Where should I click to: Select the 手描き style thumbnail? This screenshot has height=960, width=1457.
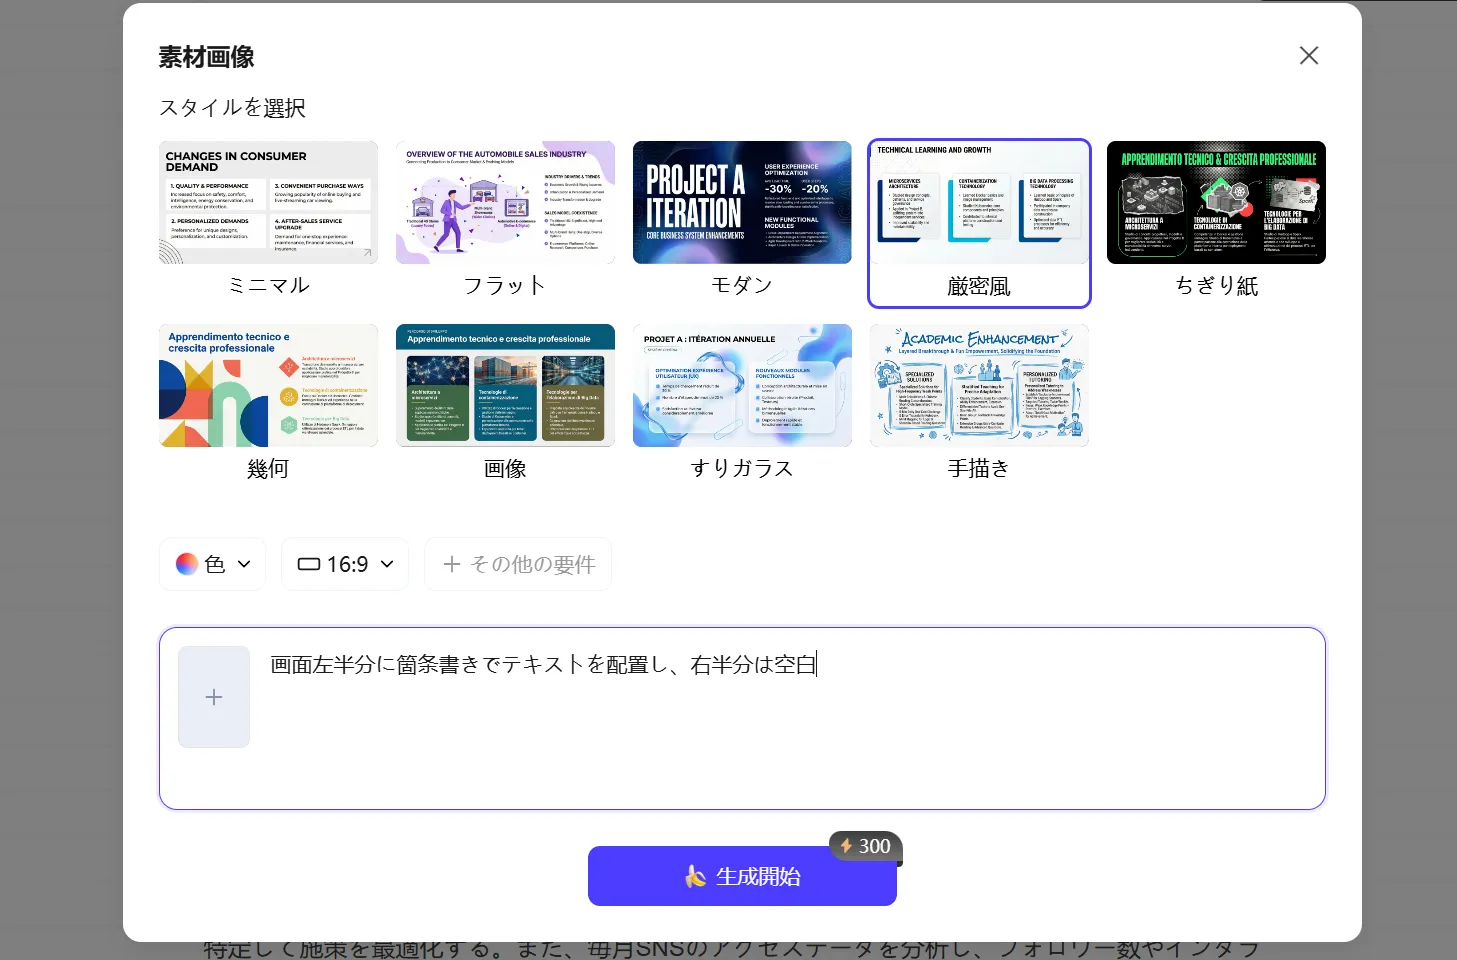979,386
